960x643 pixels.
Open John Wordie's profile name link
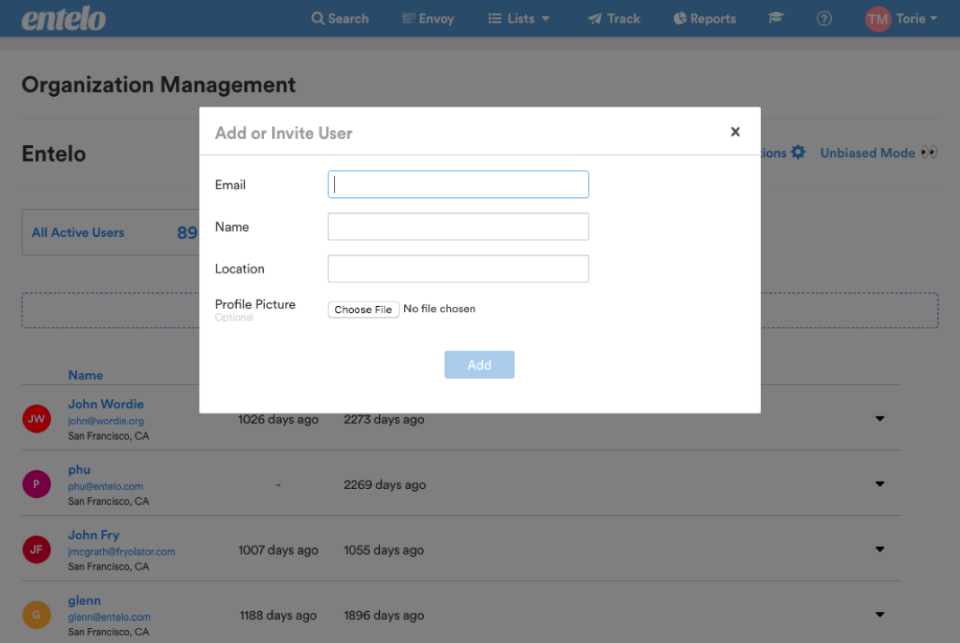coord(106,404)
